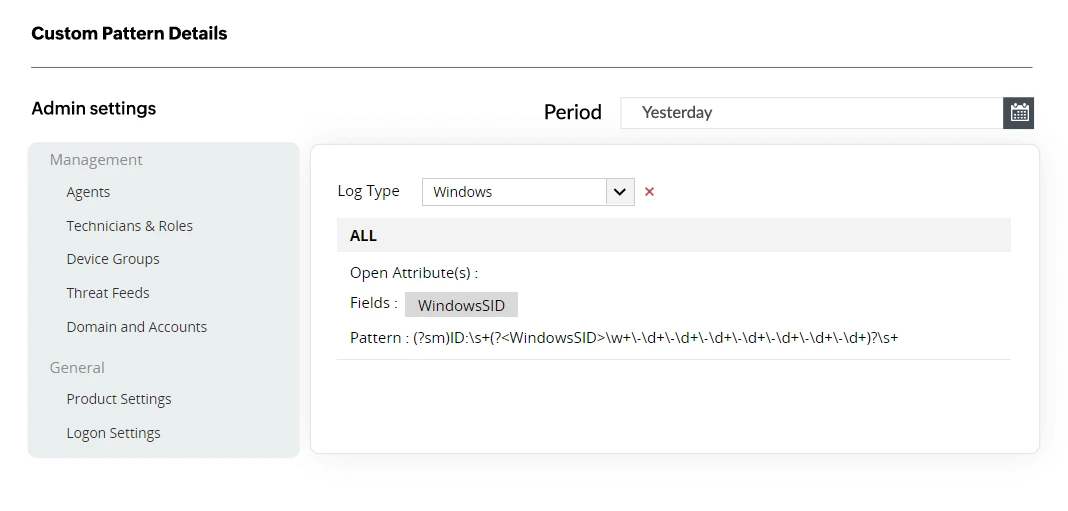
Task: Open Product Settings page
Action: click(x=119, y=399)
